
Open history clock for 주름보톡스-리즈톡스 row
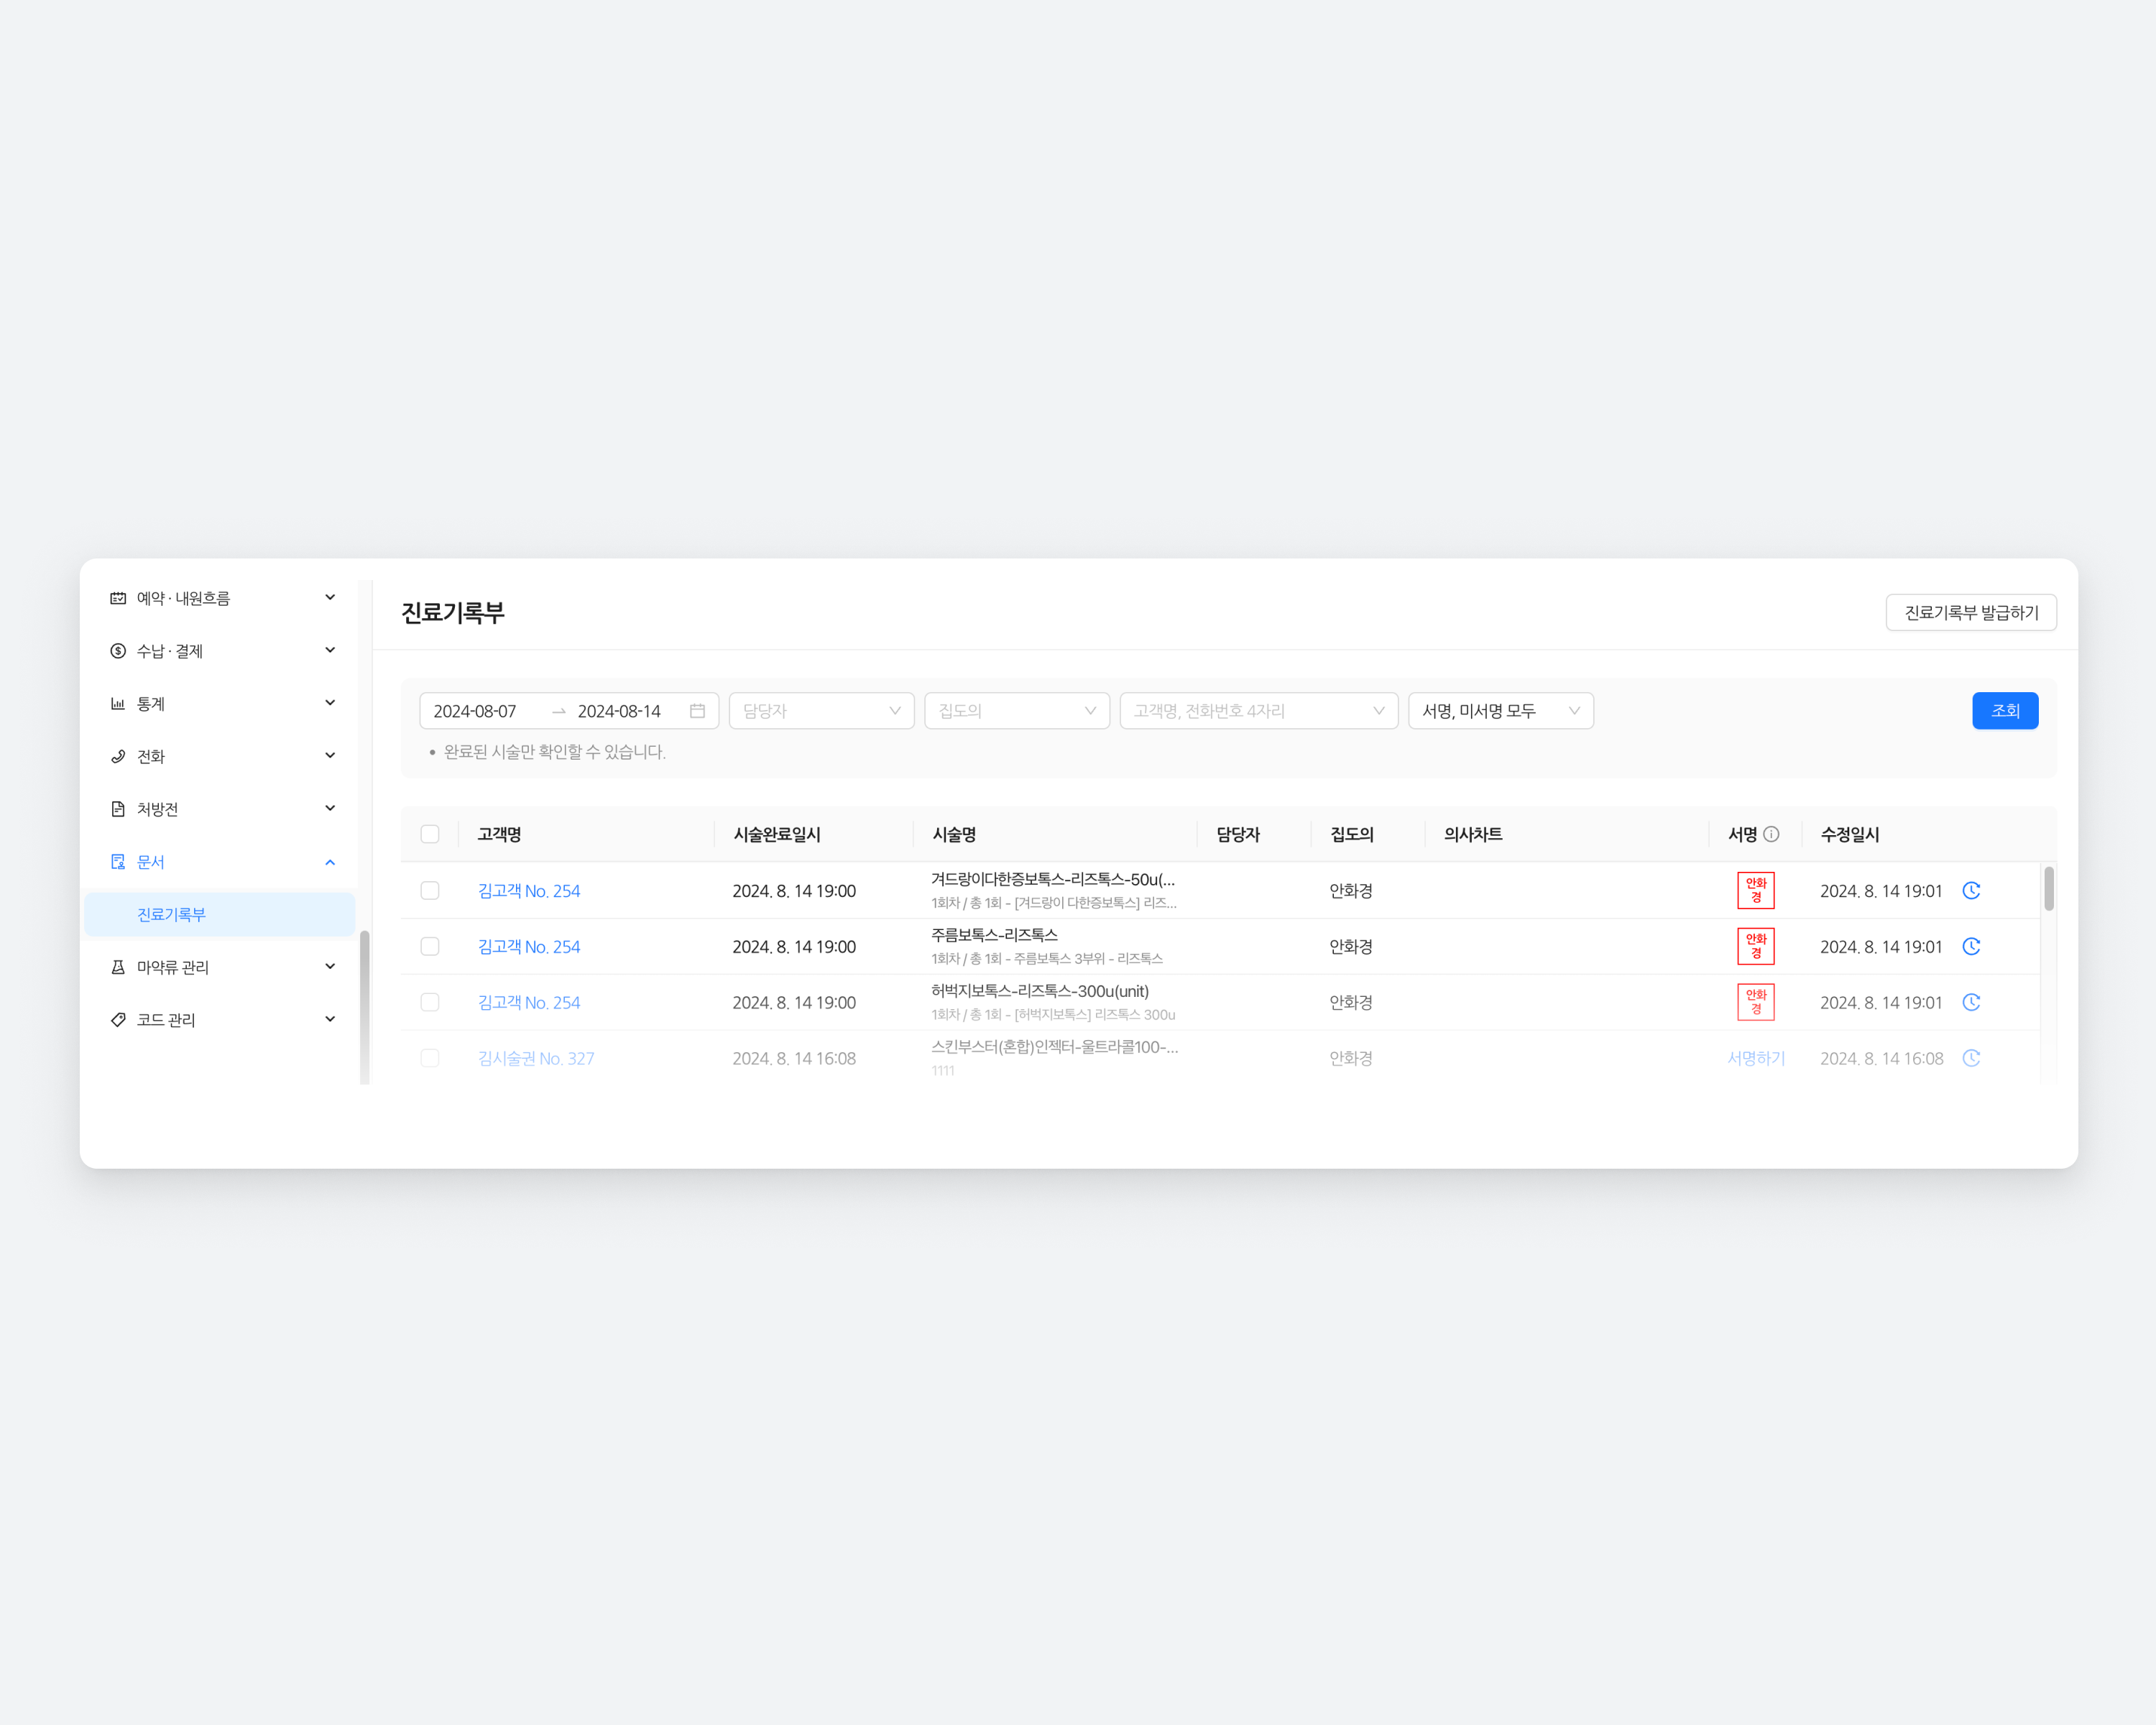click(x=1971, y=946)
